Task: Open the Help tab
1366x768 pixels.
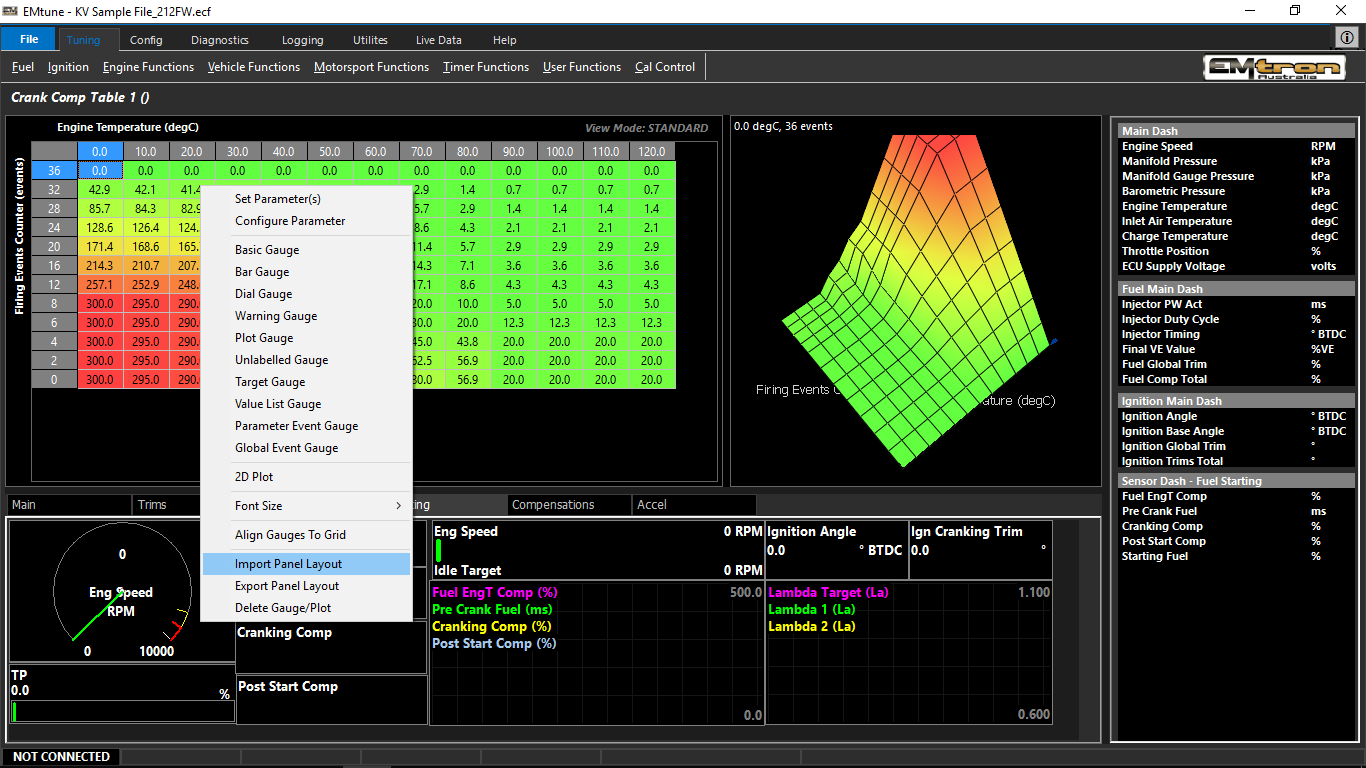Action: tap(505, 40)
